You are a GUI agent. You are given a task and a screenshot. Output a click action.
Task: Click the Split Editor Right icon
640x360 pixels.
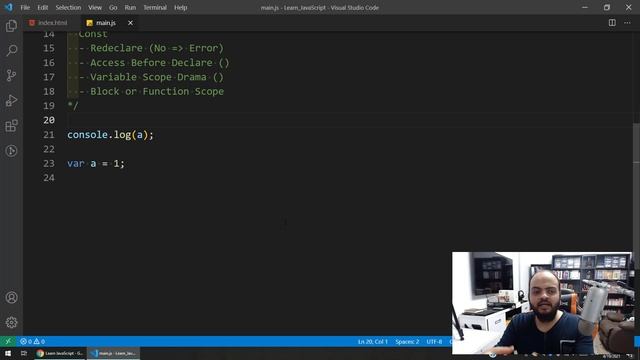coord(612,23)
